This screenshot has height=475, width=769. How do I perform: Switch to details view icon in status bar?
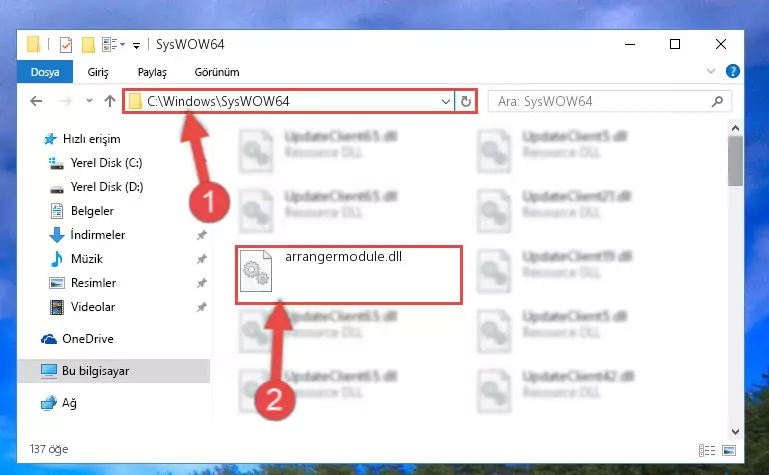707,450
